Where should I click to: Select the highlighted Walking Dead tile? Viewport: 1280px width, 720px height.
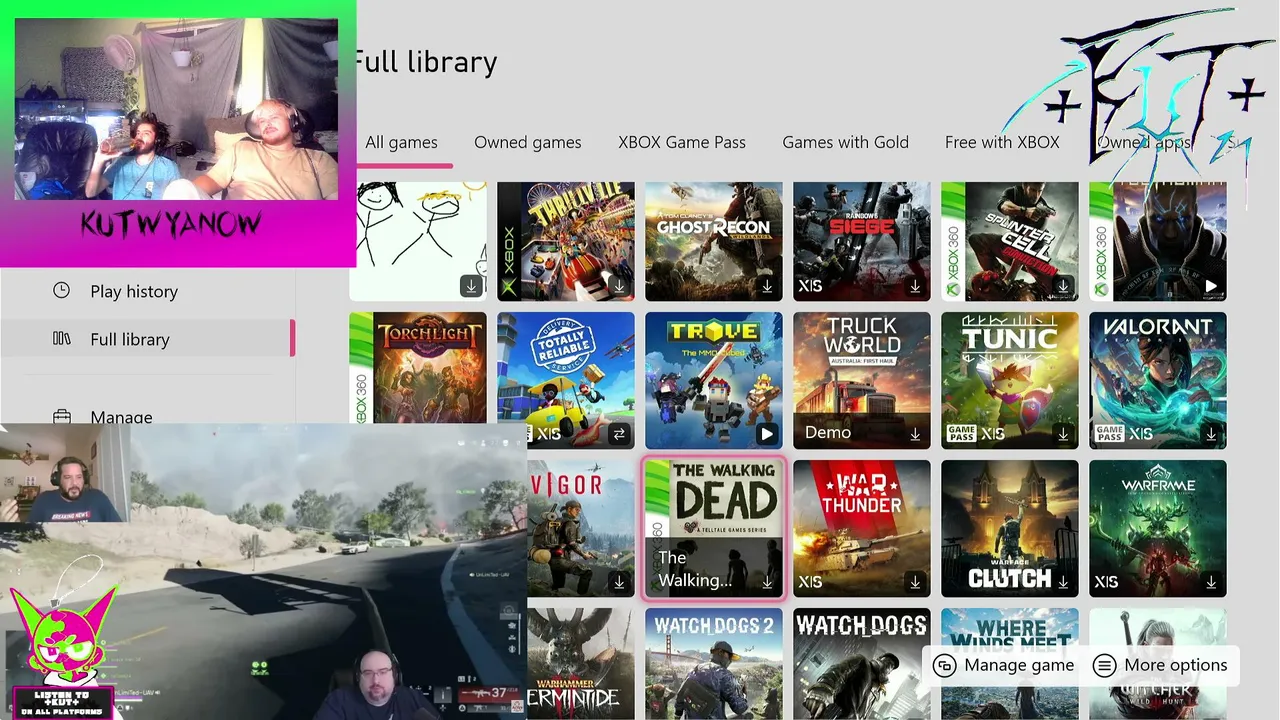[x=714, y=529]
